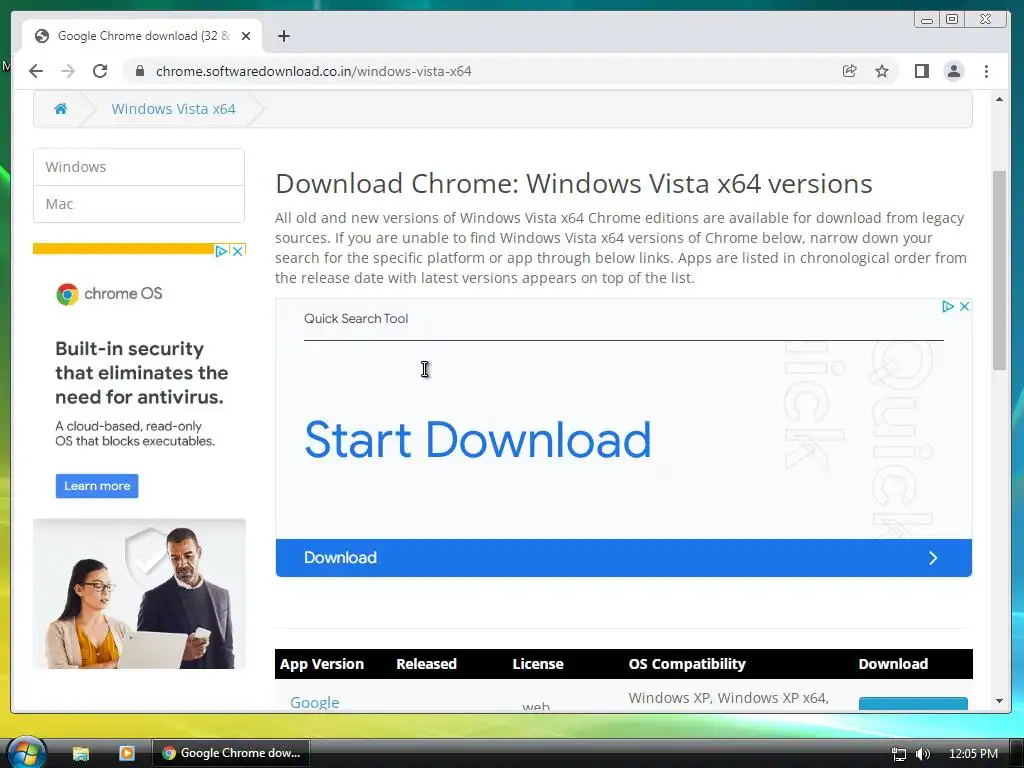
Task: Open the media player taskbar icon
Action: [x=127, y=753]
